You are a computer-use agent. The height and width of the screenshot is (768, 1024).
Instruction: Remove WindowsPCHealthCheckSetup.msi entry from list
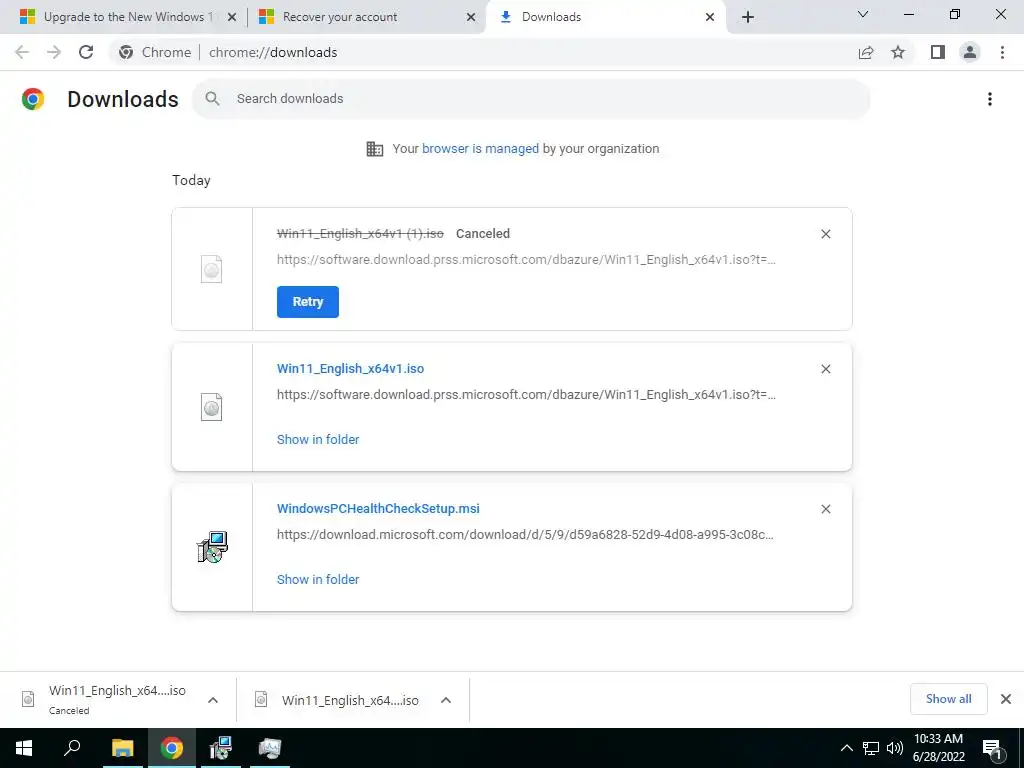(825, 509)
